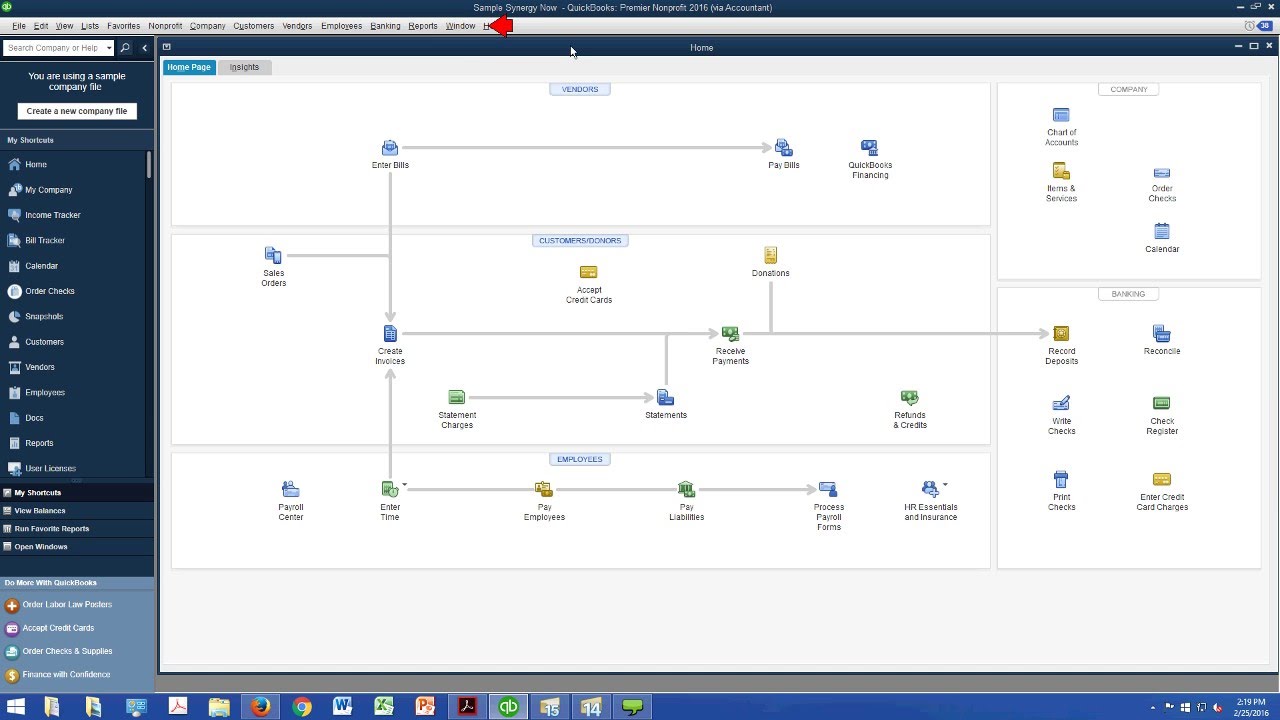1280x720 pixels.
Task: Click Create a new company file button
Action: 77,111
